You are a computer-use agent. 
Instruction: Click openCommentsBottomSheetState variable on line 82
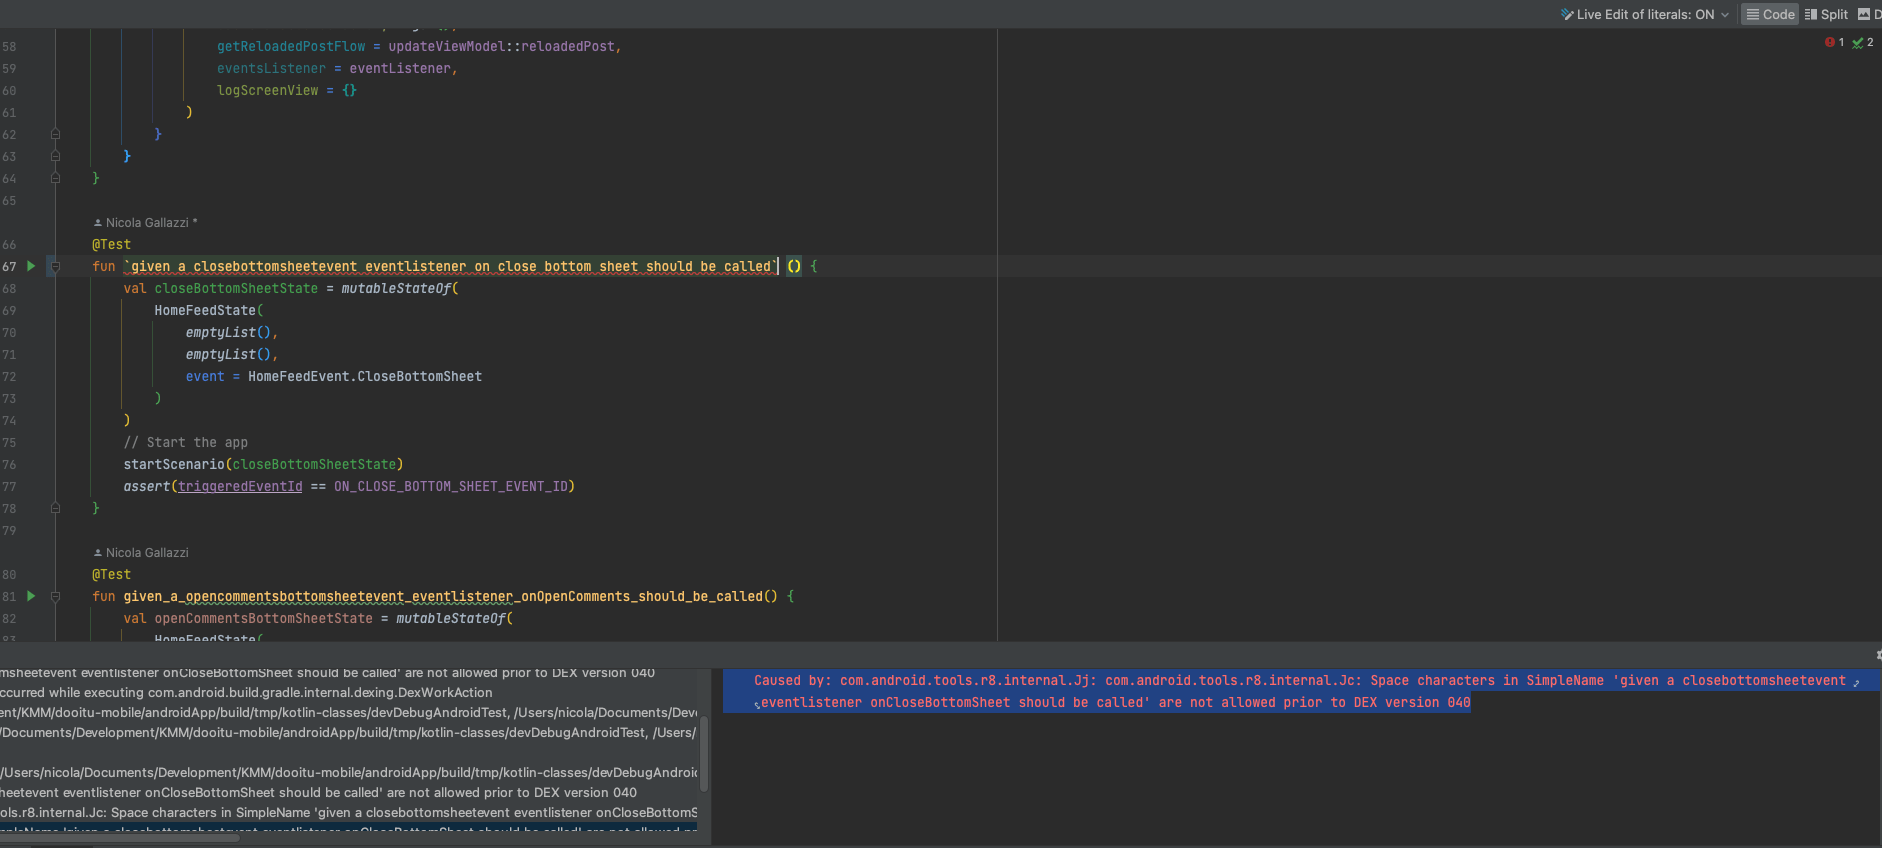[264, 618]
